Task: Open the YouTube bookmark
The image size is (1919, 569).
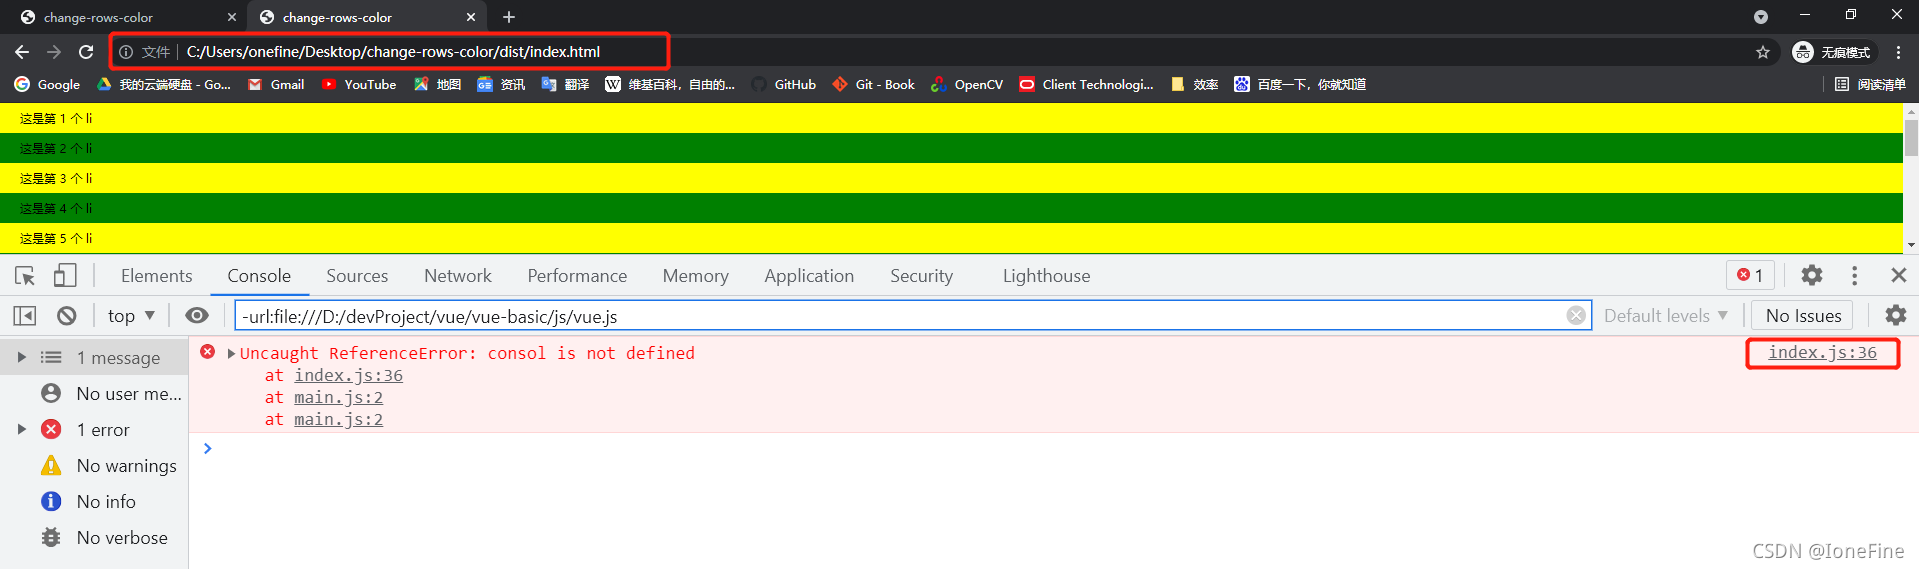Action: [x=359, y=84]
